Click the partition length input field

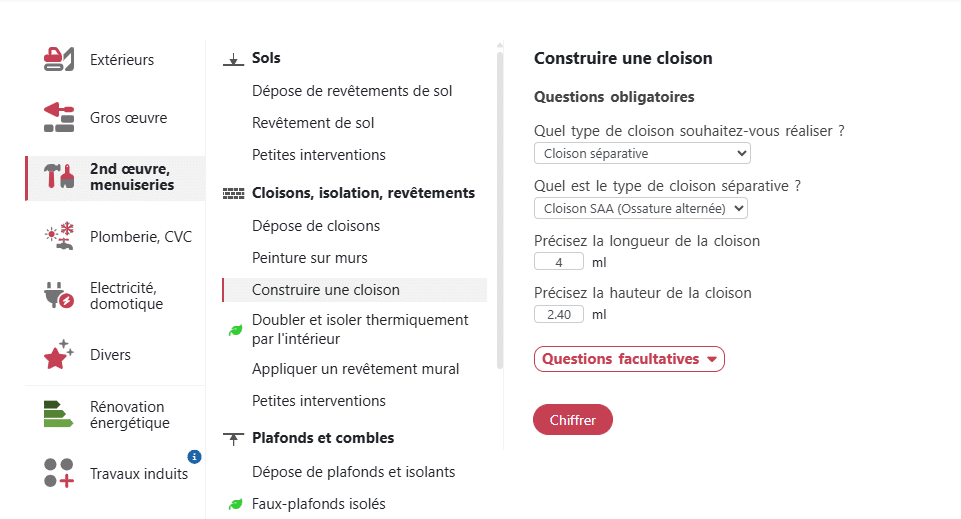point(559,262)
